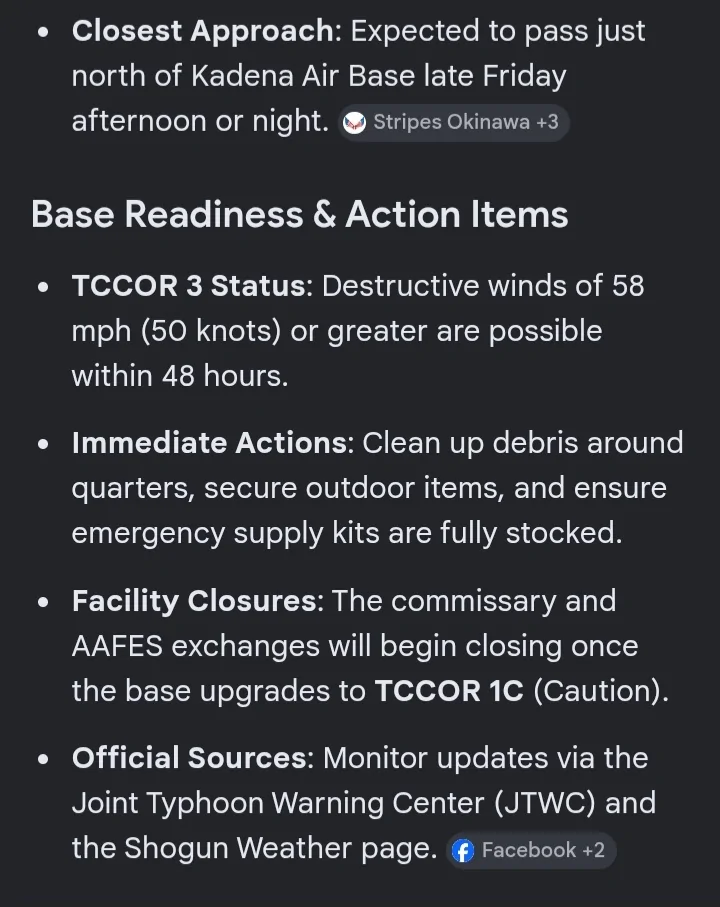Click the bullet point beside Official Sources

[43, 759]
